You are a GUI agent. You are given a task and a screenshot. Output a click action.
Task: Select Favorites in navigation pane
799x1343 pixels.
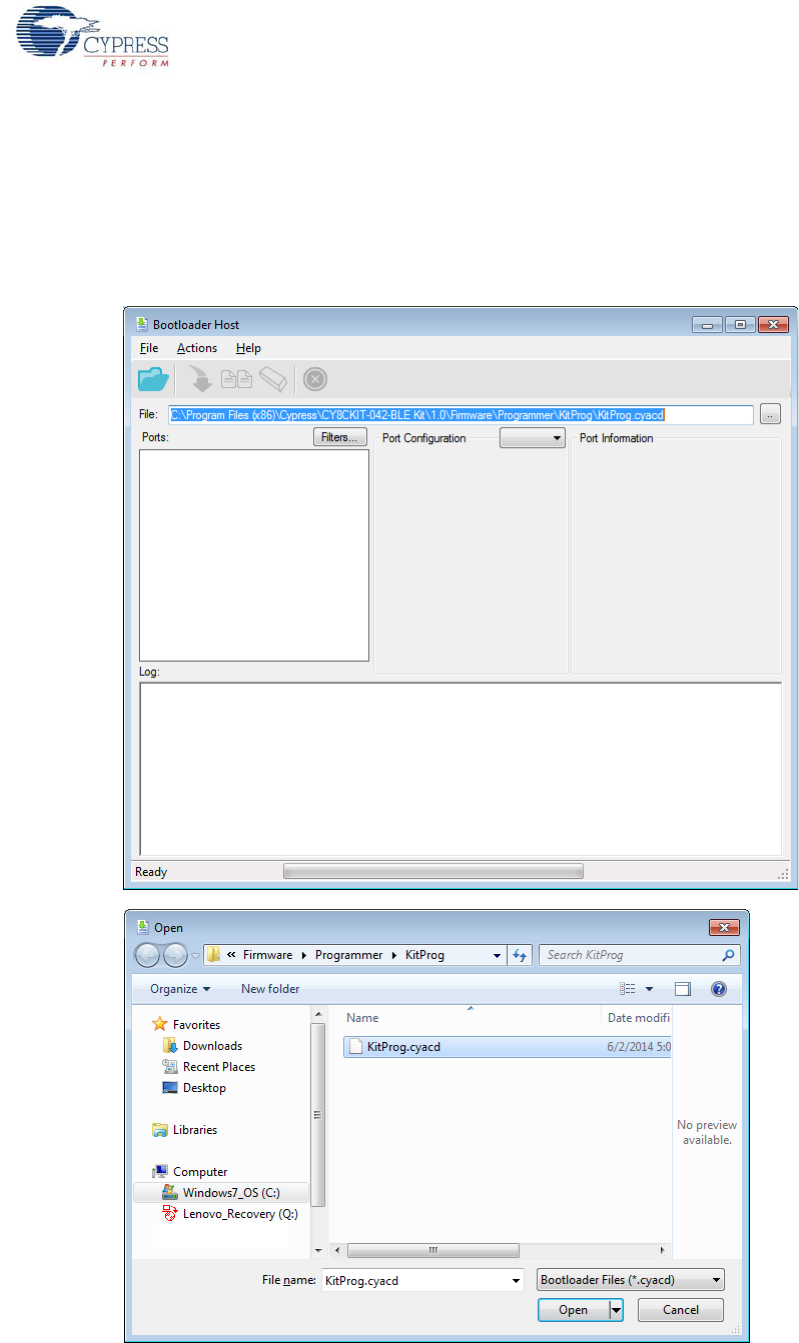pos(196,1024)
